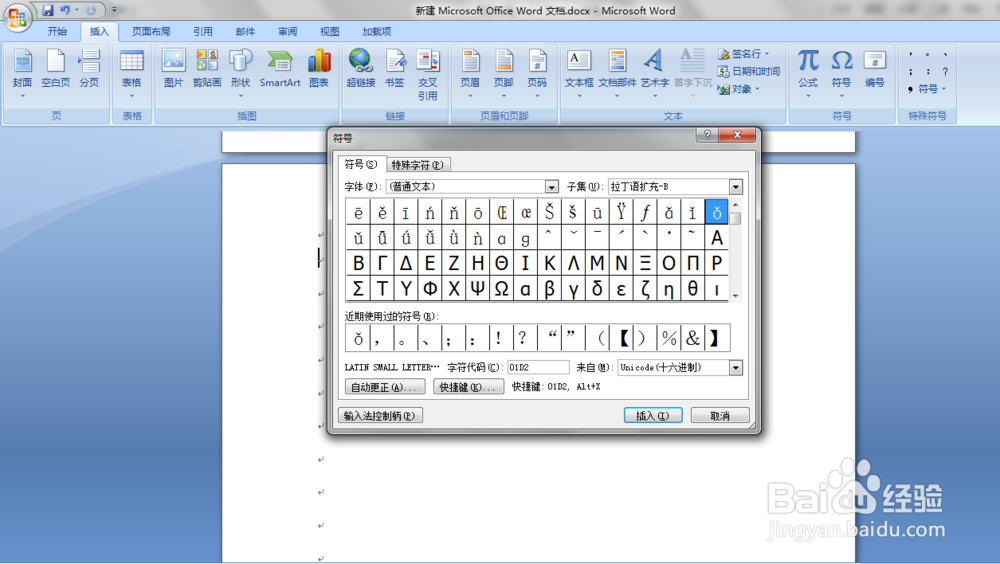Open the Header (页眉) menu
The height and width of the screenshot is (564, 1000).
[x=470, y=73]
